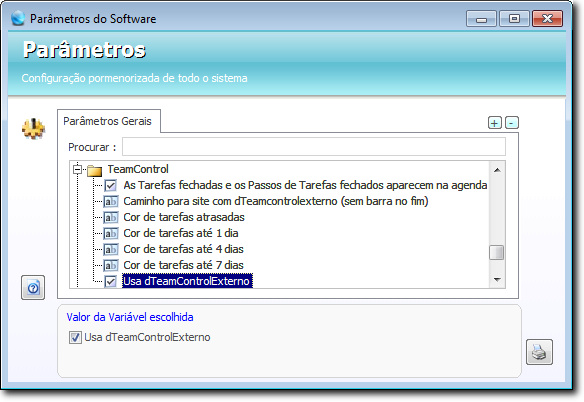Click the ab icon beside Cor de tarefas atrasadas
This screenshot has height=402, width=584.
click(x=111, y=217)
